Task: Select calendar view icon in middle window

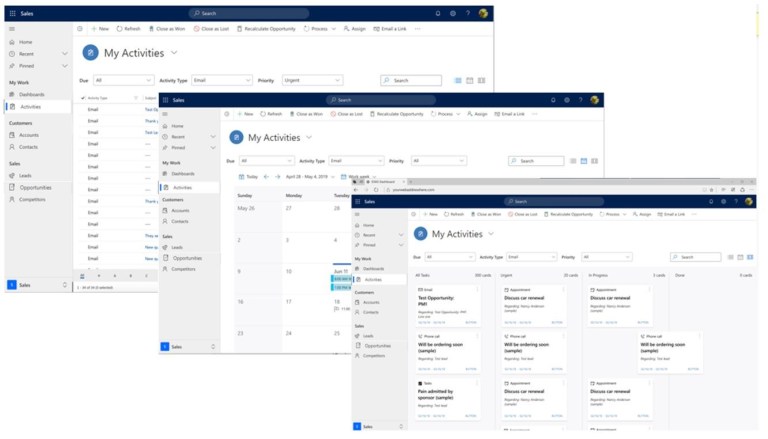Action: [x=584, y=161]
